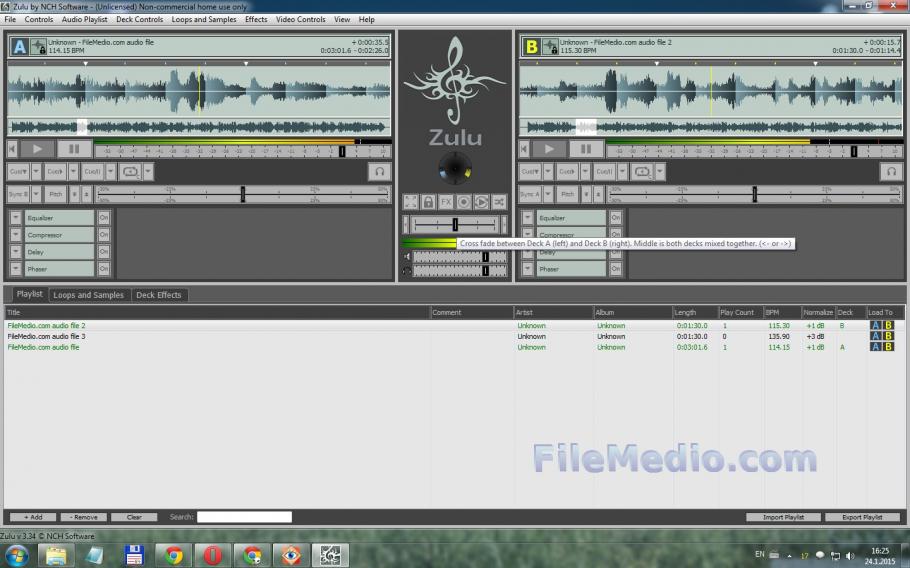Select FileMedio.com audio file 3 playlist row

[x=454, y=337]
